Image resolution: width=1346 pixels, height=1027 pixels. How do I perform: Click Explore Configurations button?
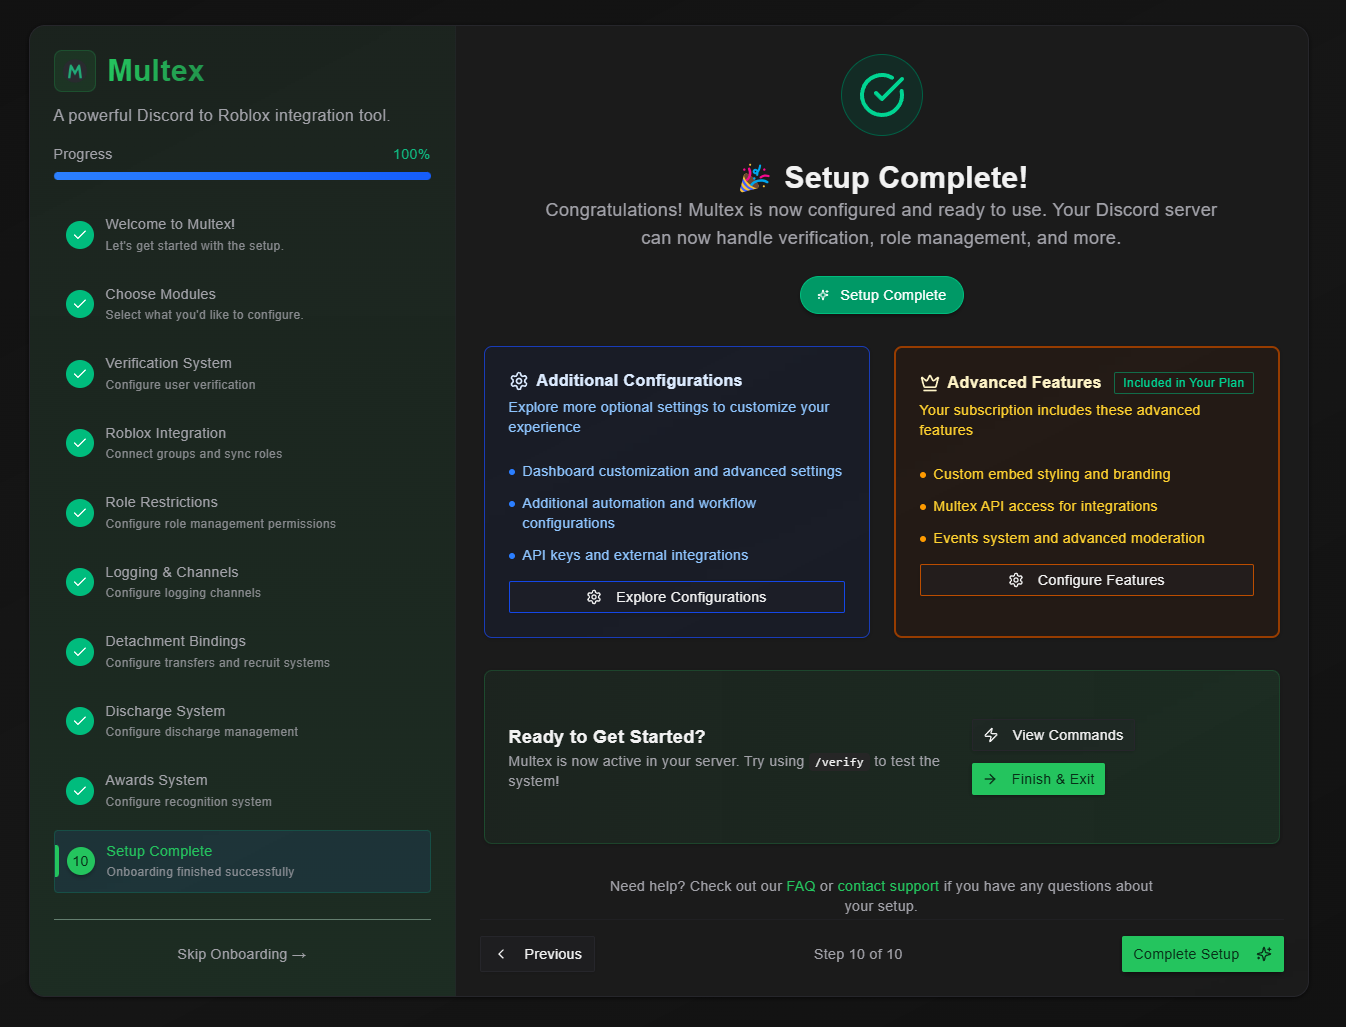click(677, 597)
